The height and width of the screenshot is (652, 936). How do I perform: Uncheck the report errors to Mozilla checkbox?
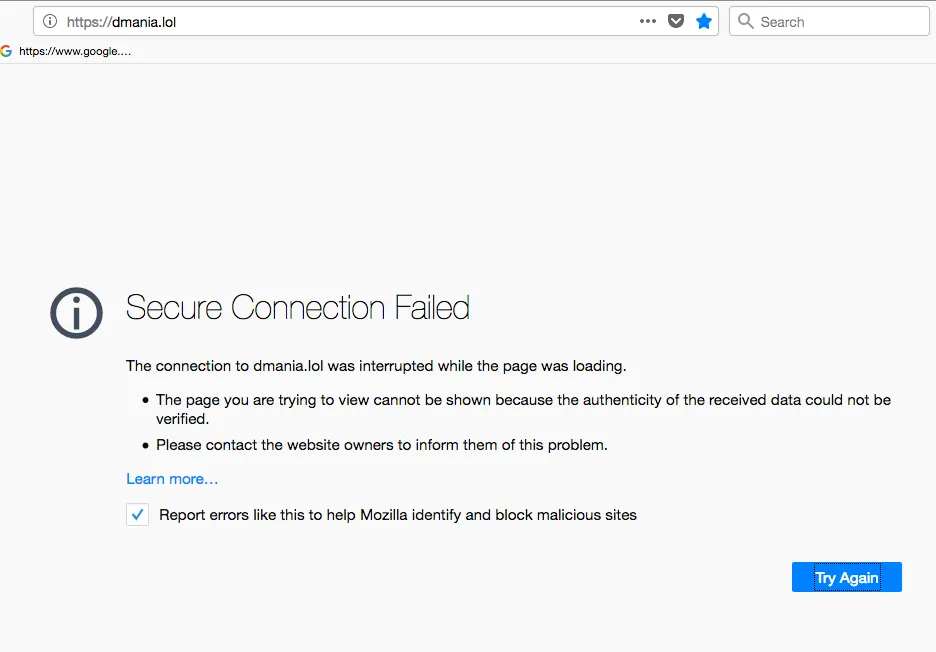(137, 514)
